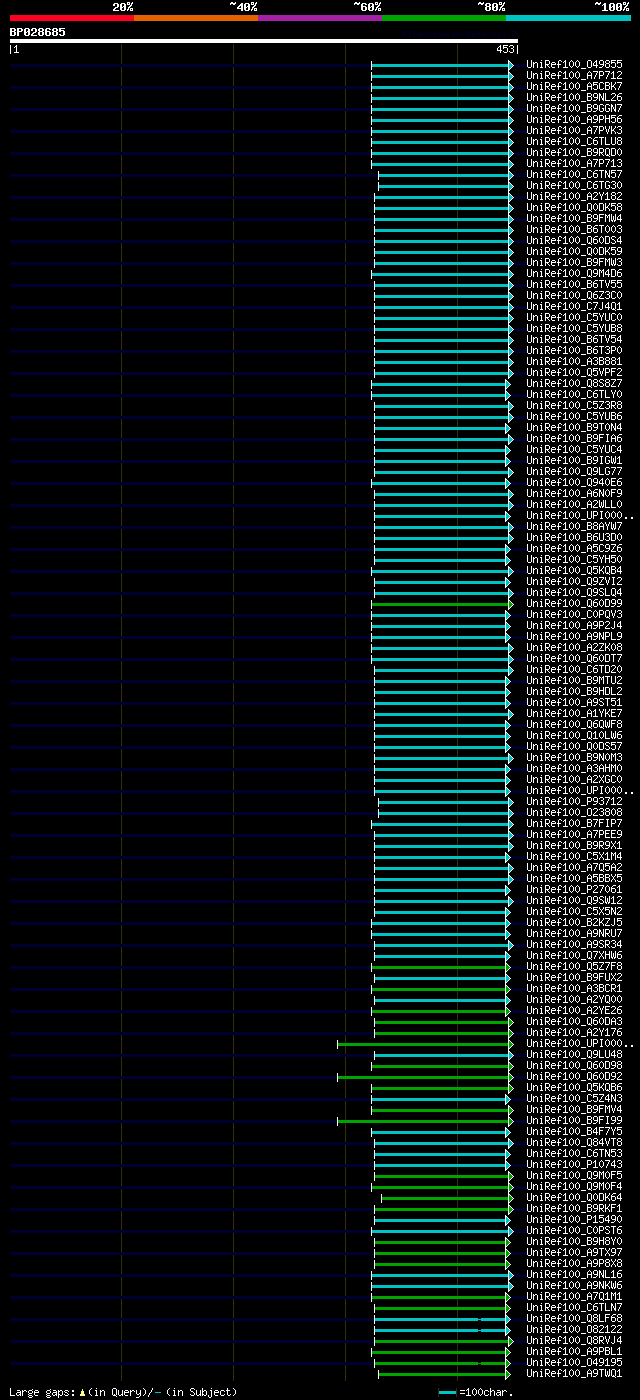Viewport: 640px width, 1400px height.
Task: Click the UniRef100_B7FIP7 label
Action: pos(574,823)
